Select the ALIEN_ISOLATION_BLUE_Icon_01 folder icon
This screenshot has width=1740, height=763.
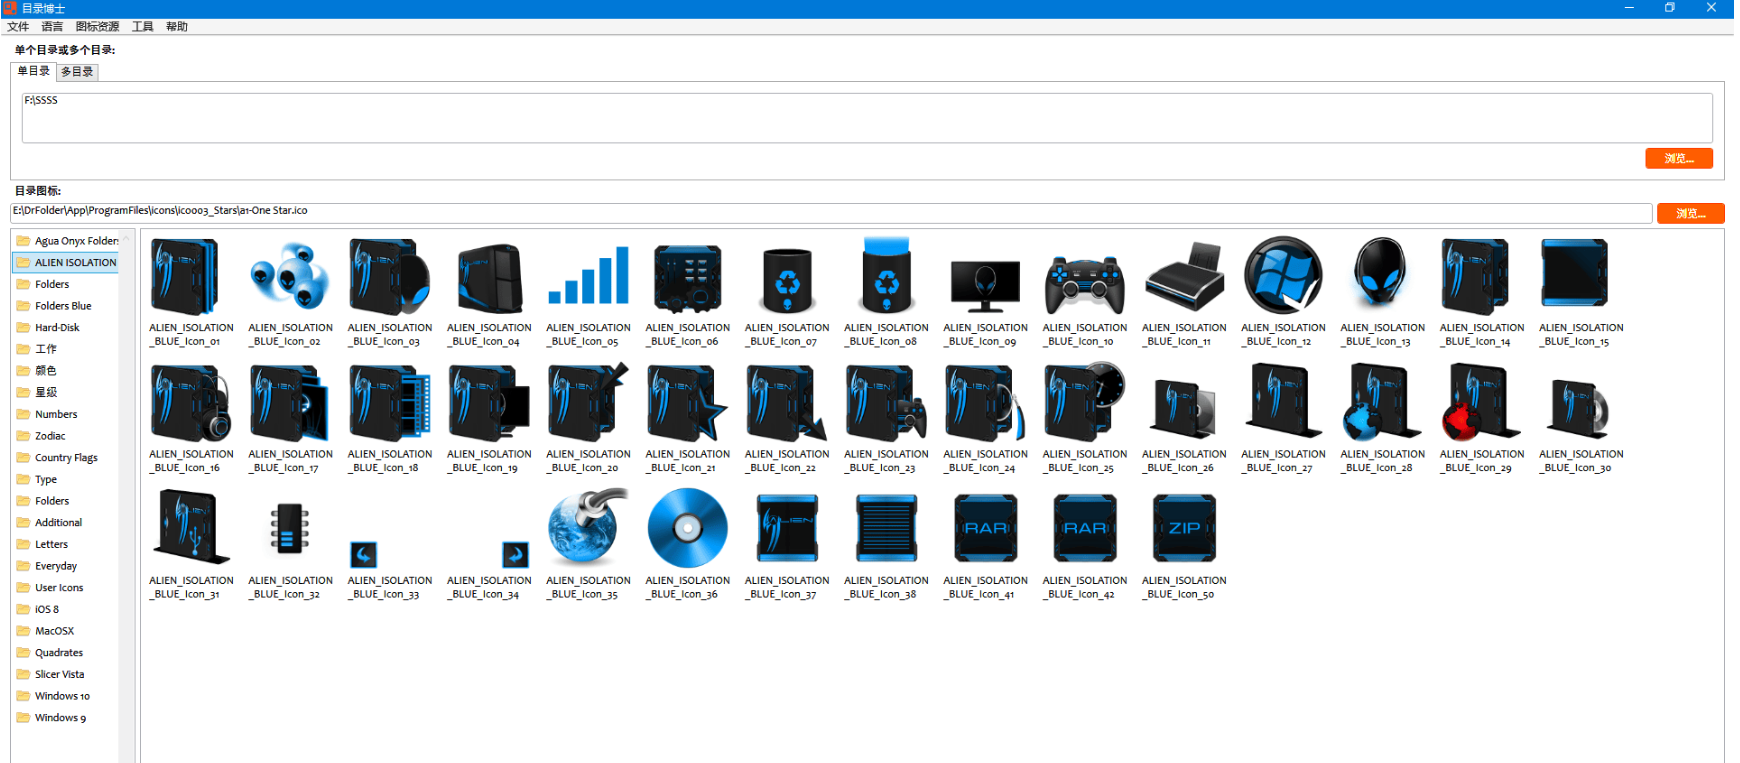186,277
